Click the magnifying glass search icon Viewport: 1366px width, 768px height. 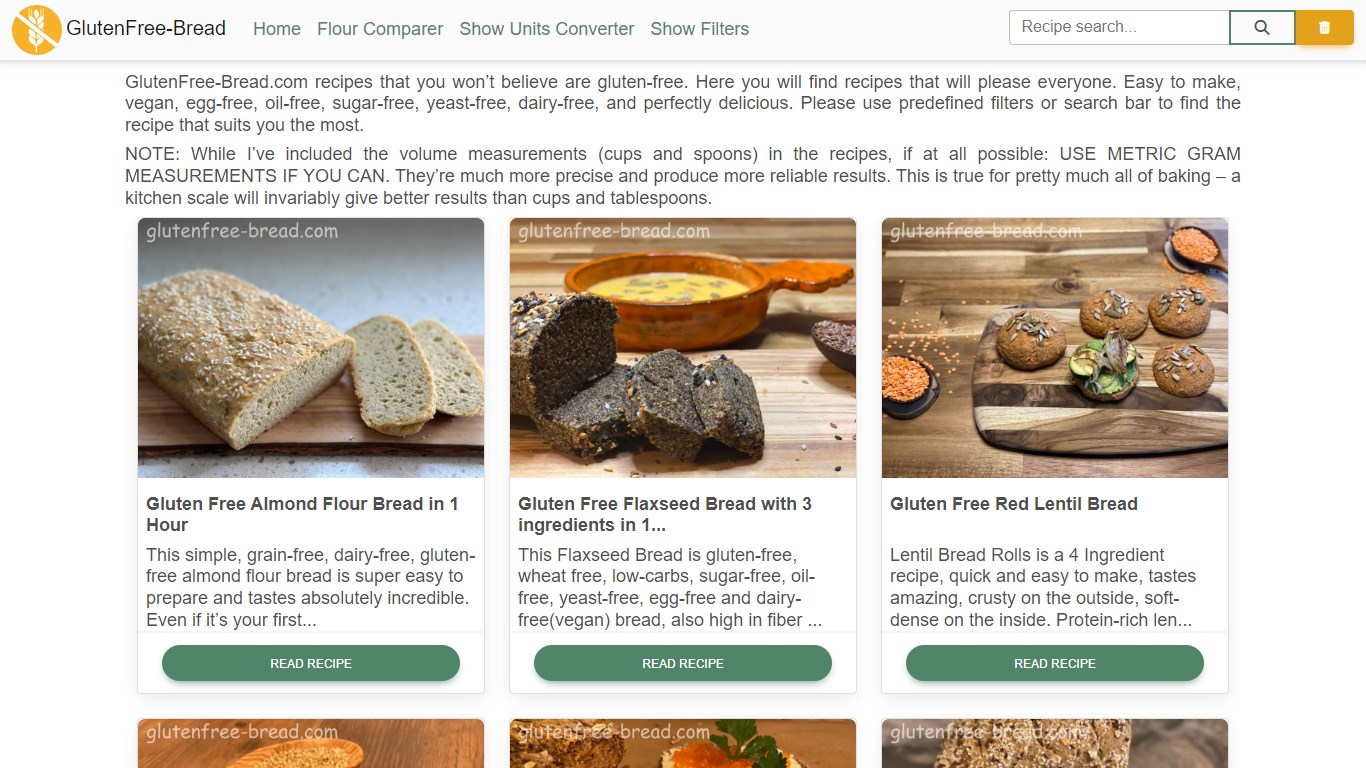(1262, 28)
